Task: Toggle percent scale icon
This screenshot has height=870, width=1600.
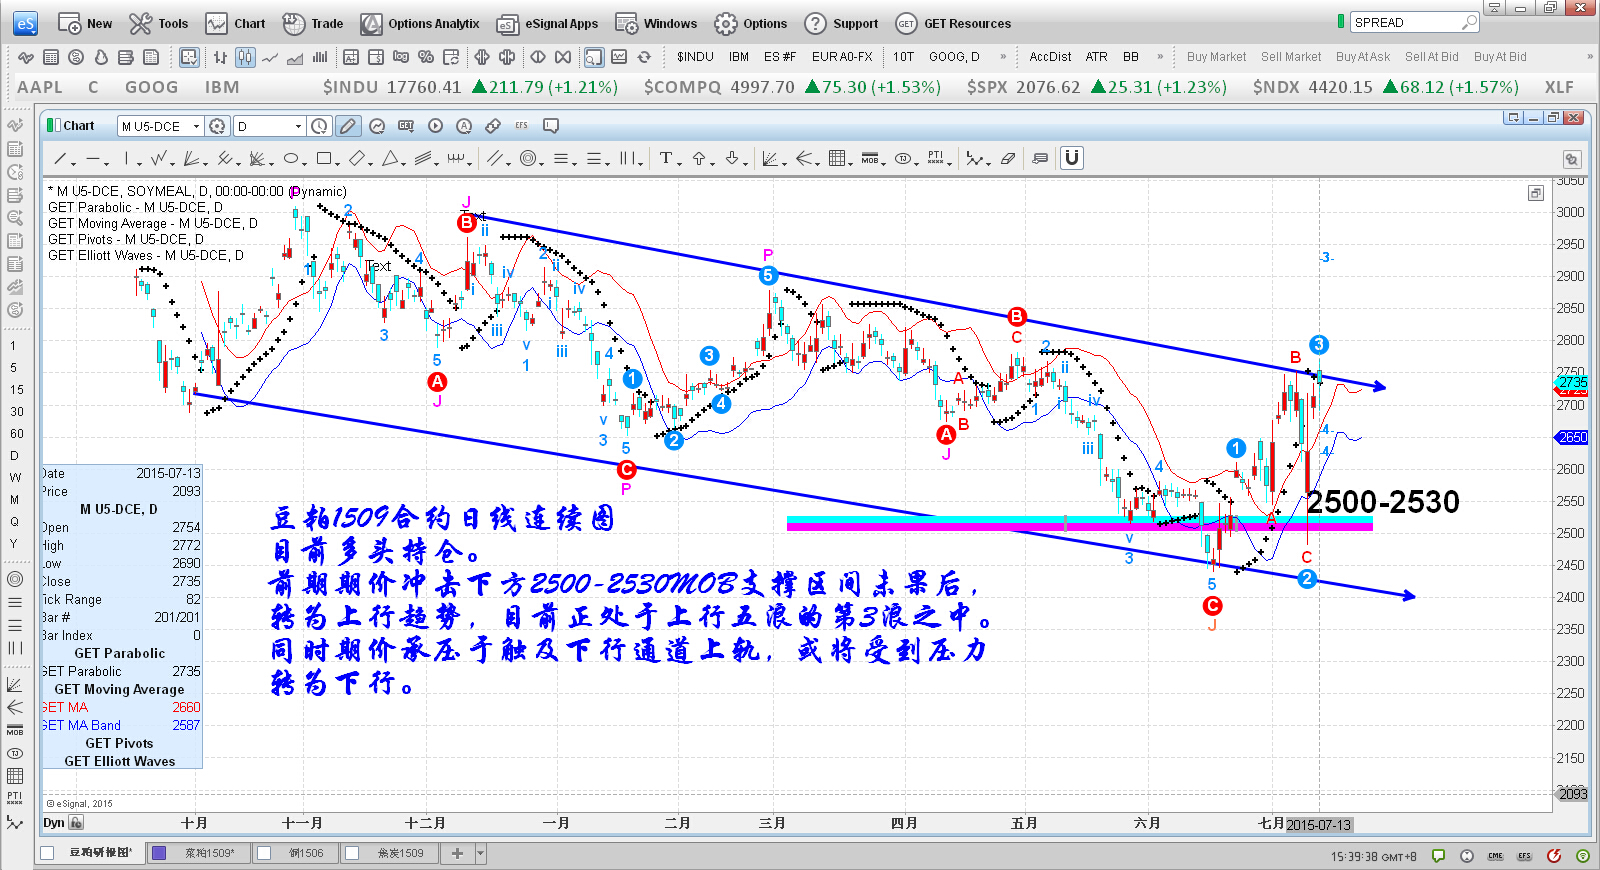Action: point(426,57)
